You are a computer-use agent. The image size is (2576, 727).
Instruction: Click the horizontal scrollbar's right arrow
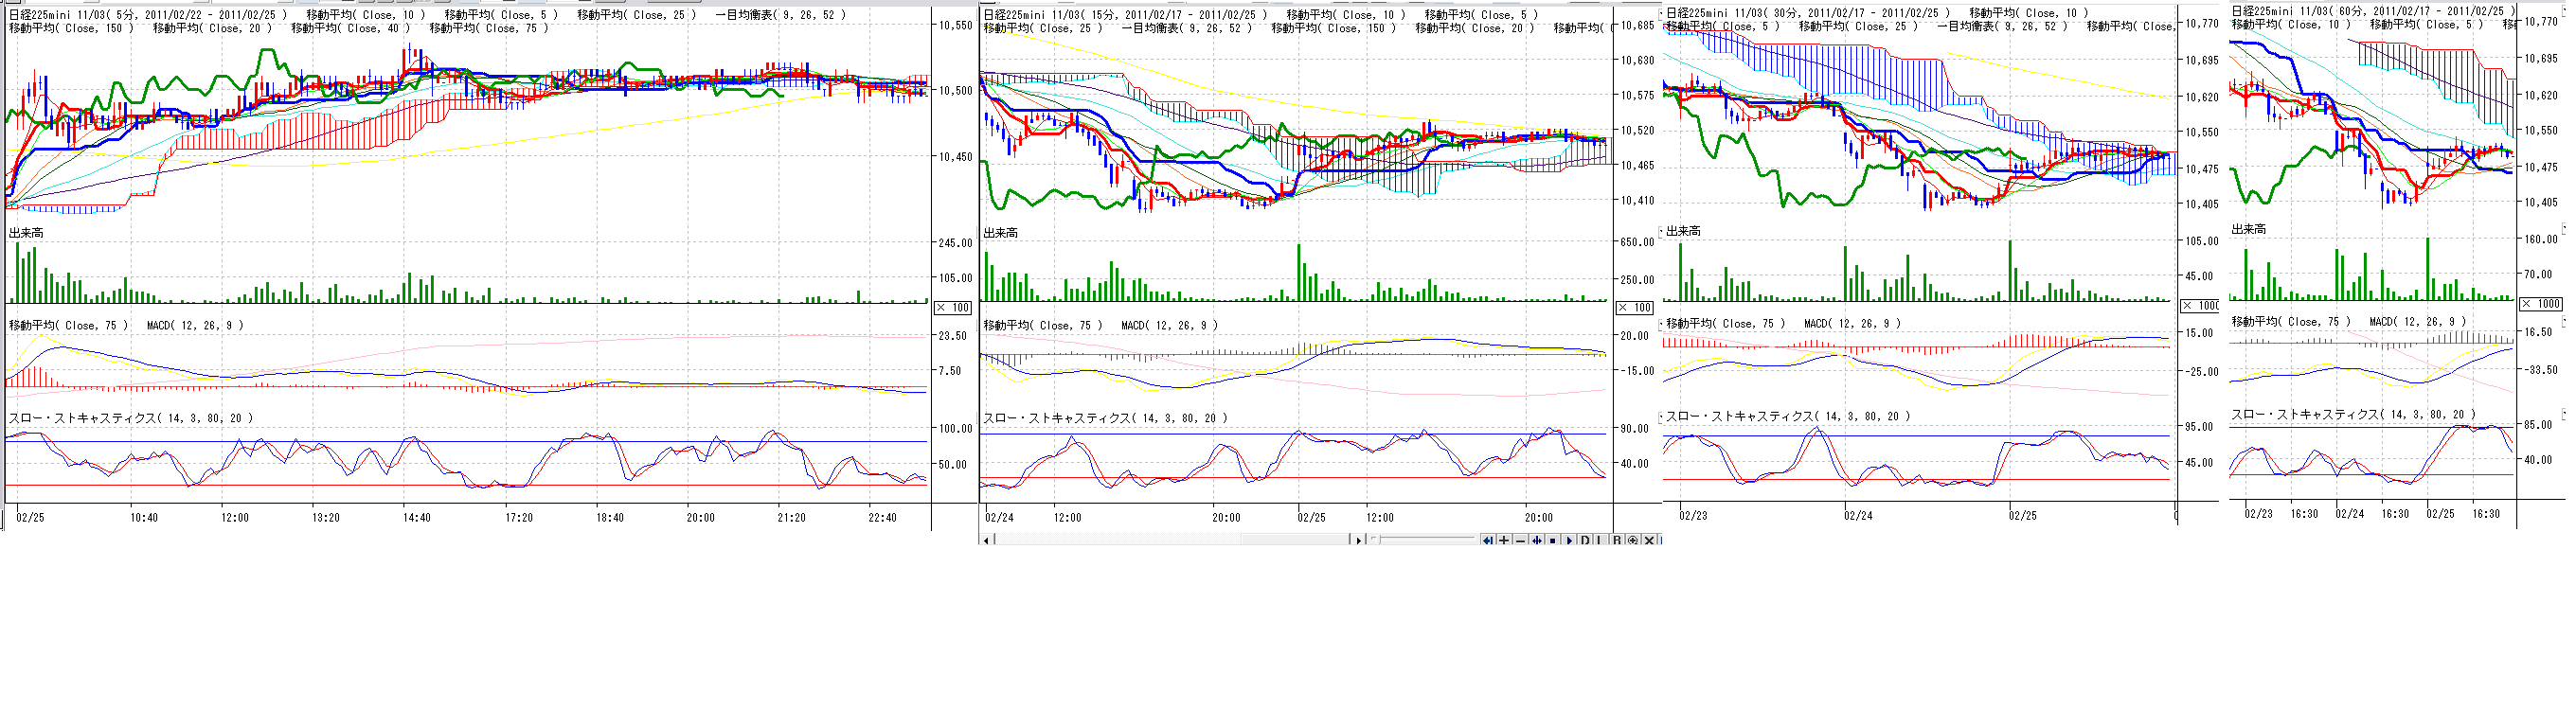pyautogui.click(x=1359, y=541)
